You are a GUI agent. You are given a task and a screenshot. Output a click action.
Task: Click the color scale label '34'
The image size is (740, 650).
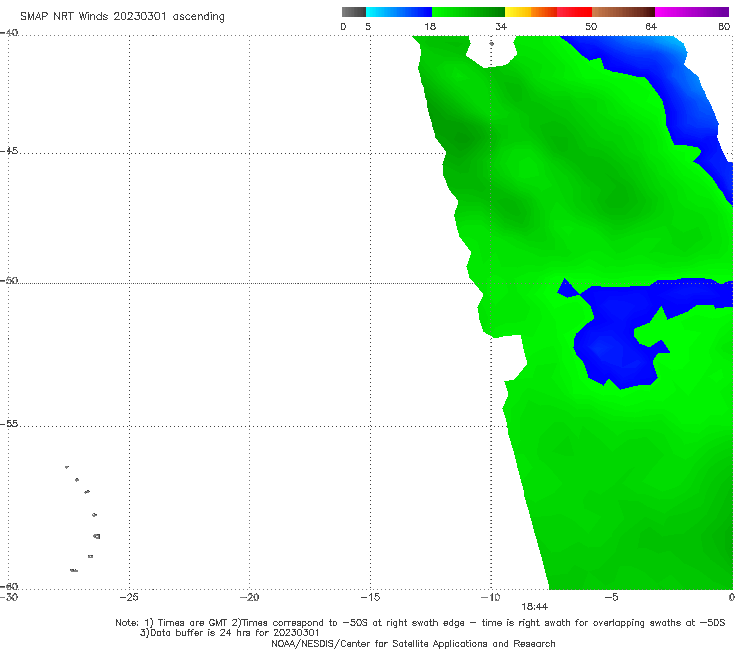pyautogui.click(x=501, y=26)
